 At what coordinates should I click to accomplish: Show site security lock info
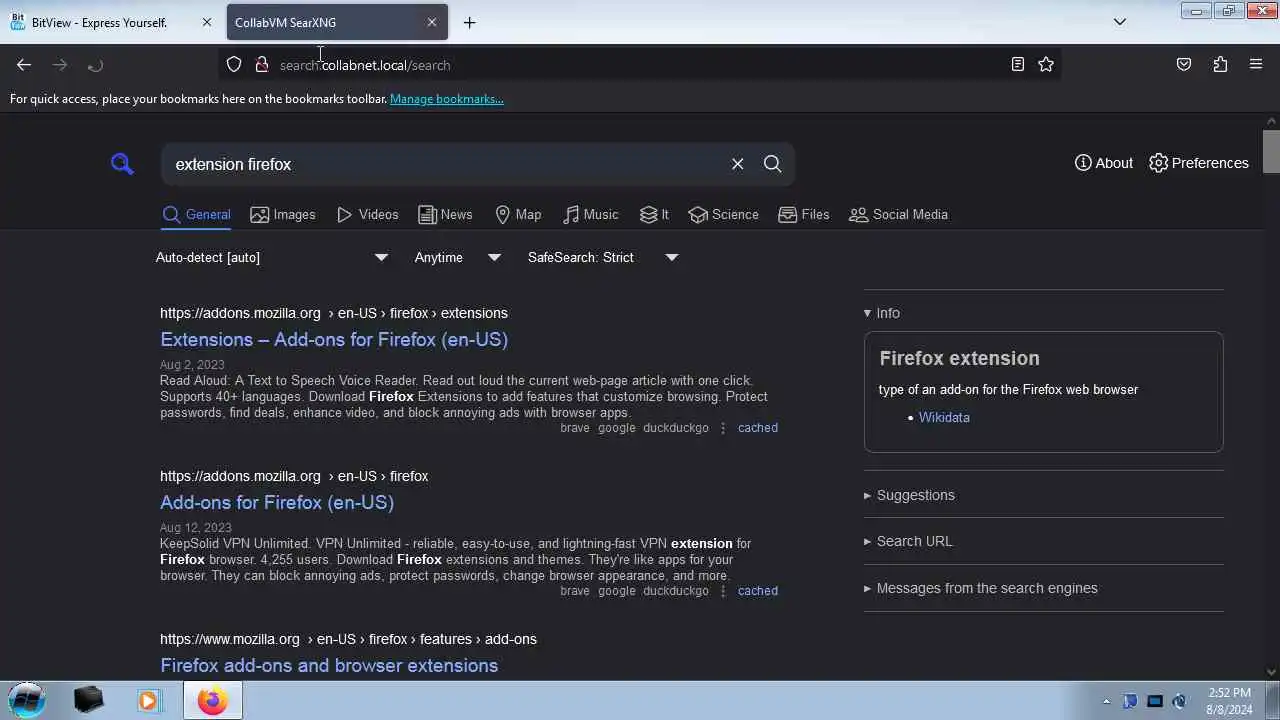click(262, 65)
